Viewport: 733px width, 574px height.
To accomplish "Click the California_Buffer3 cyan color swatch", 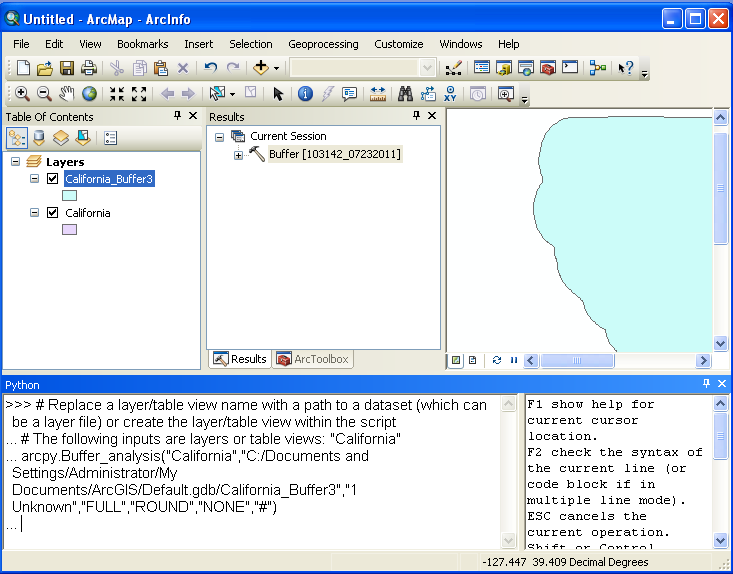I will pyautogui.click(x=70, y=196).
